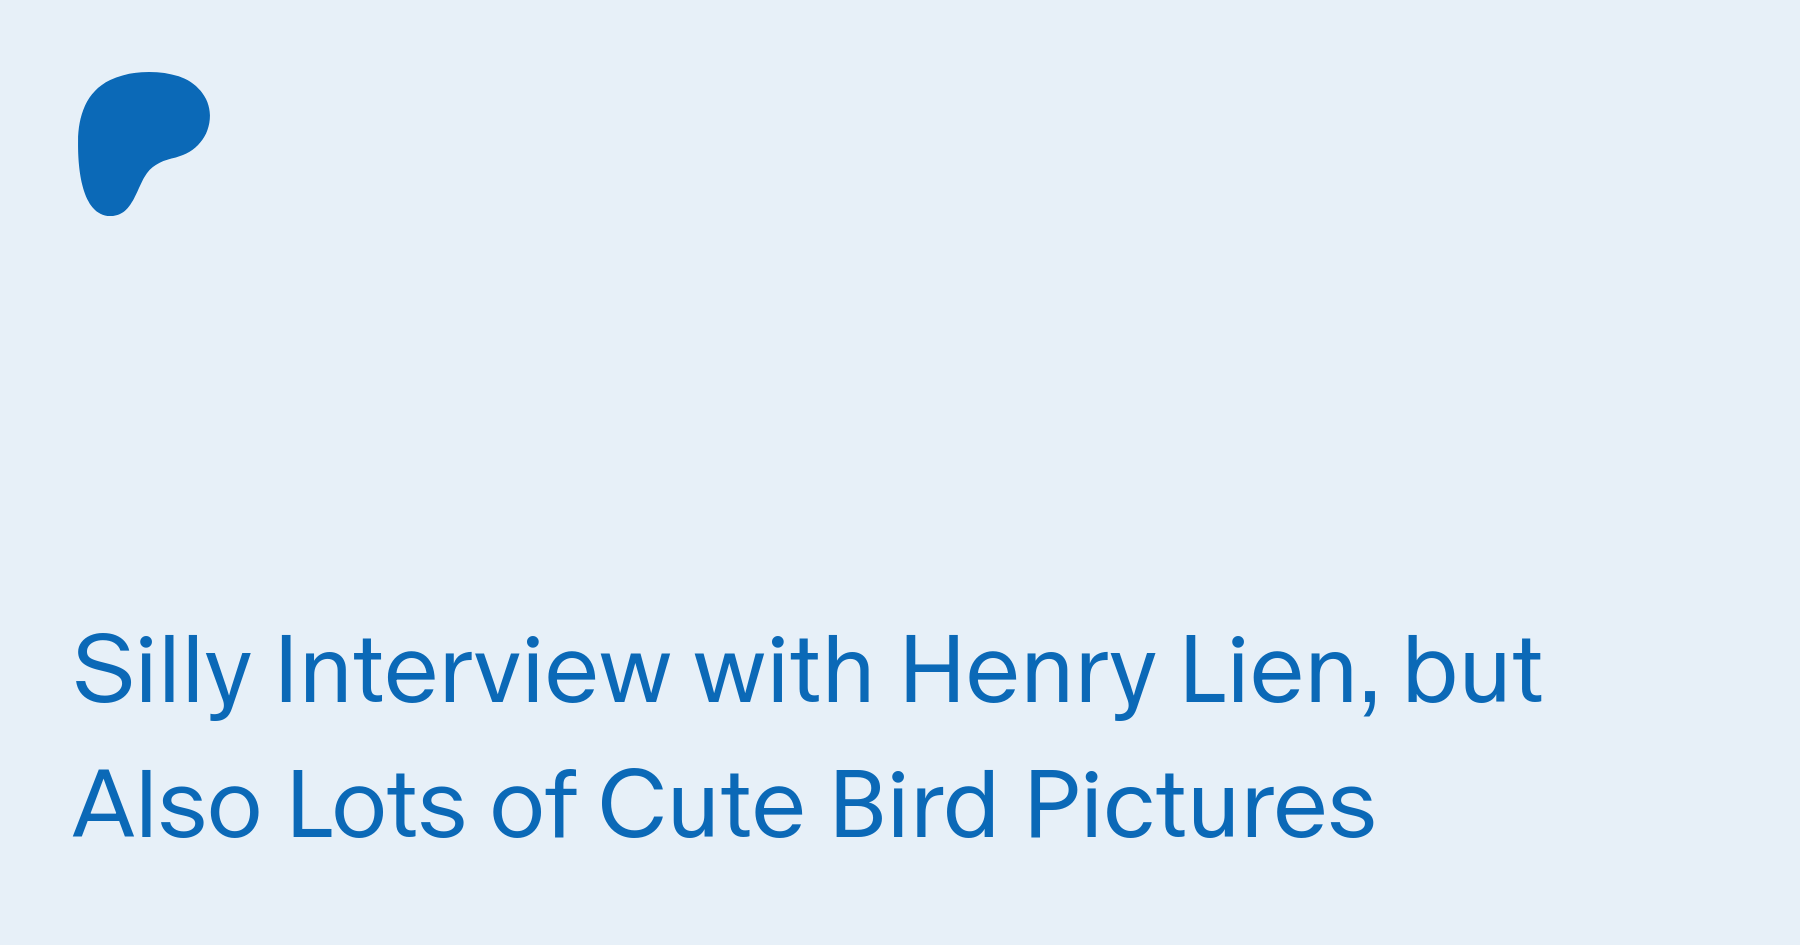Screen dimensions: 1800x945
Task: Select the word "Interview" in the heading
Action: pyautogui.click(x=473, y=670)
